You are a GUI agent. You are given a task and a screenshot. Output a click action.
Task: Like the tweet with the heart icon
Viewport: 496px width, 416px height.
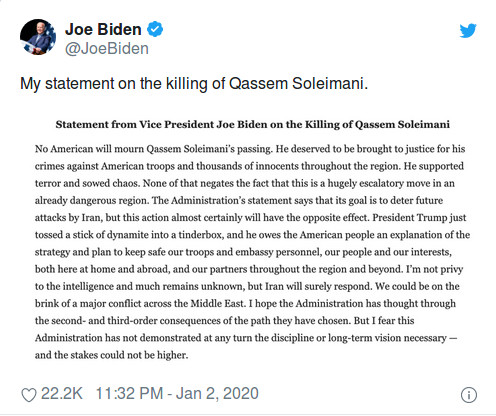click(x=29, y=395)
